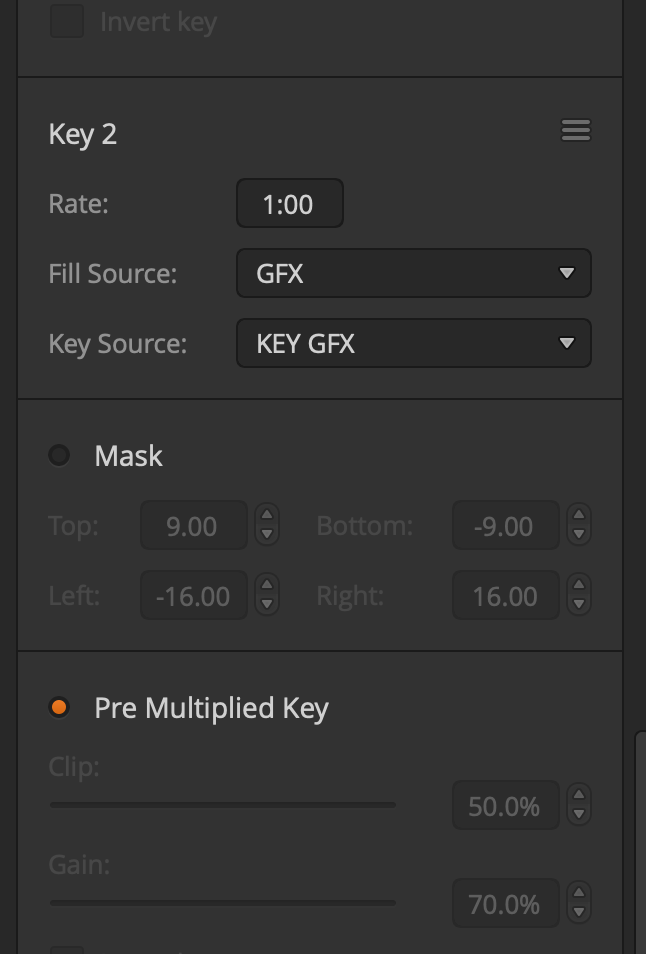Decrease the mask Left value
646x954 pixels.
[x=267, y=605]
